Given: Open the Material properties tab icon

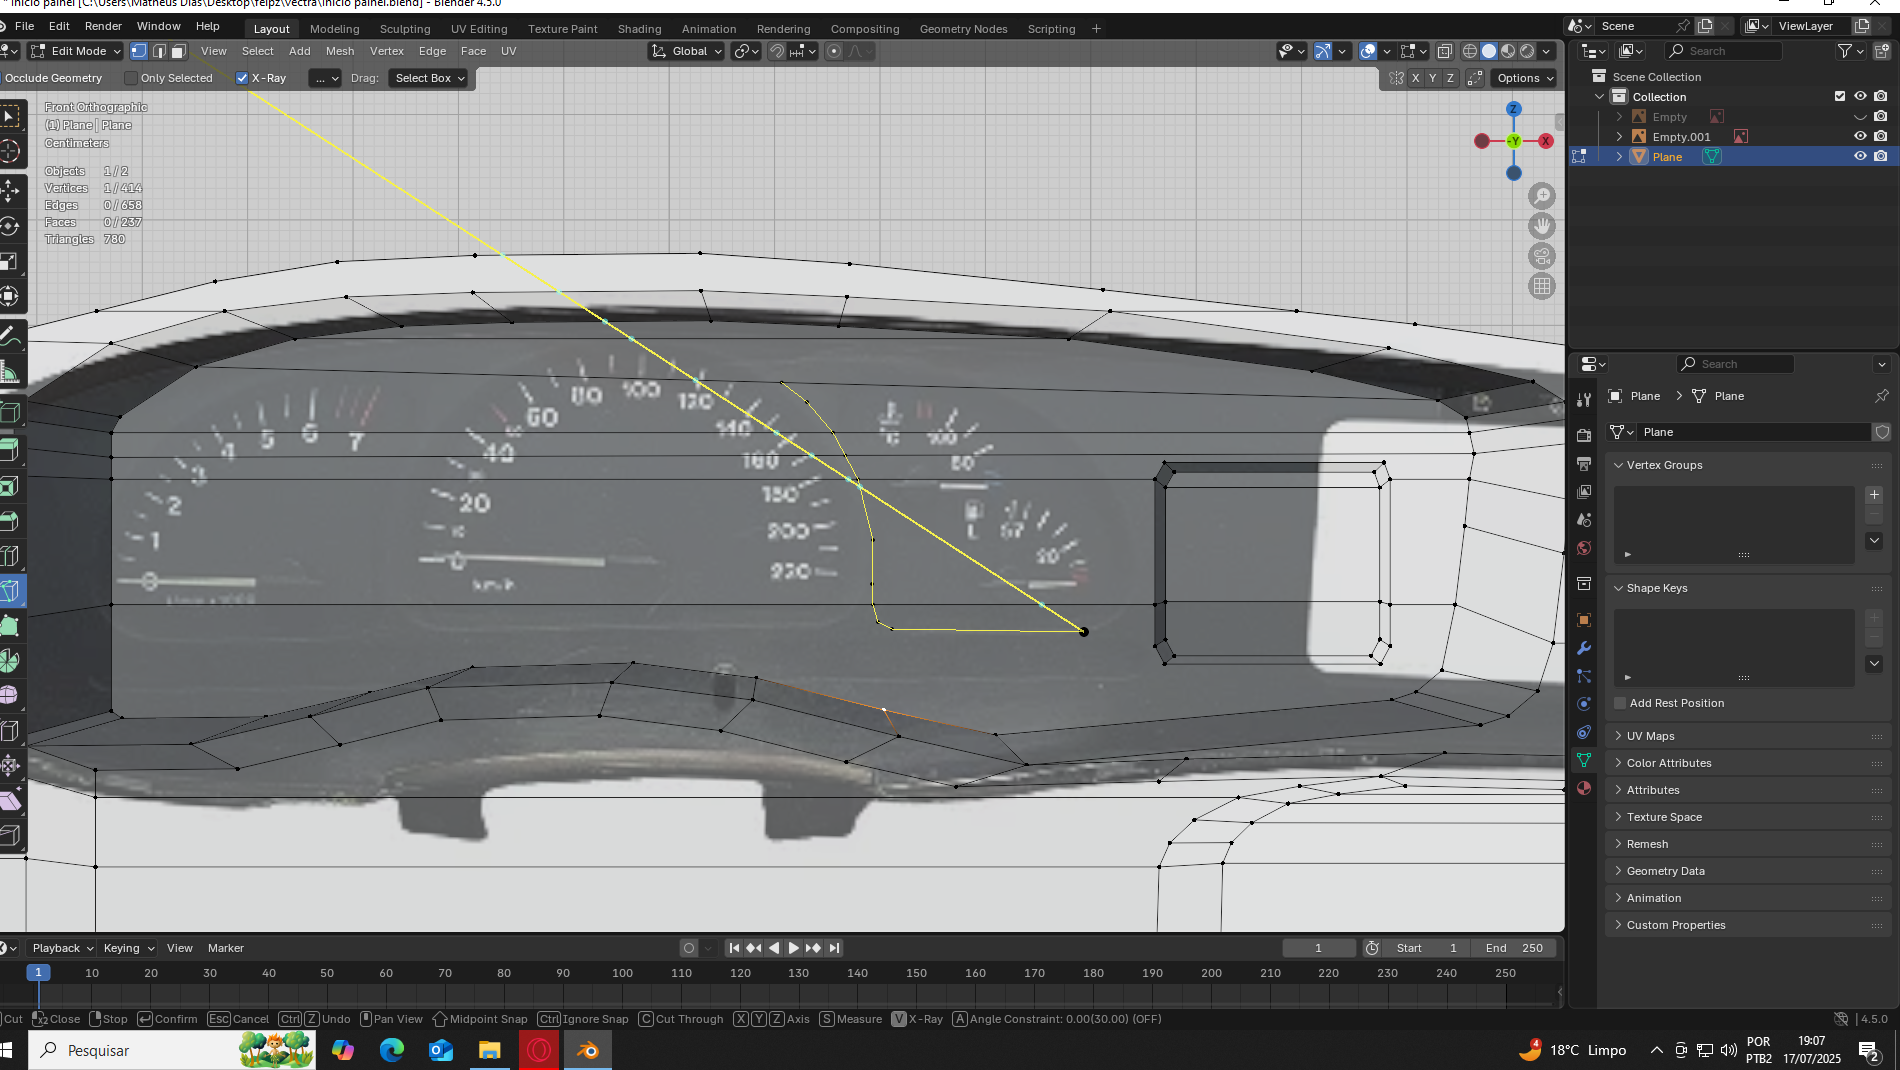Looking at the screenshot, I should pyautogui.click(x=1584, y=788).
